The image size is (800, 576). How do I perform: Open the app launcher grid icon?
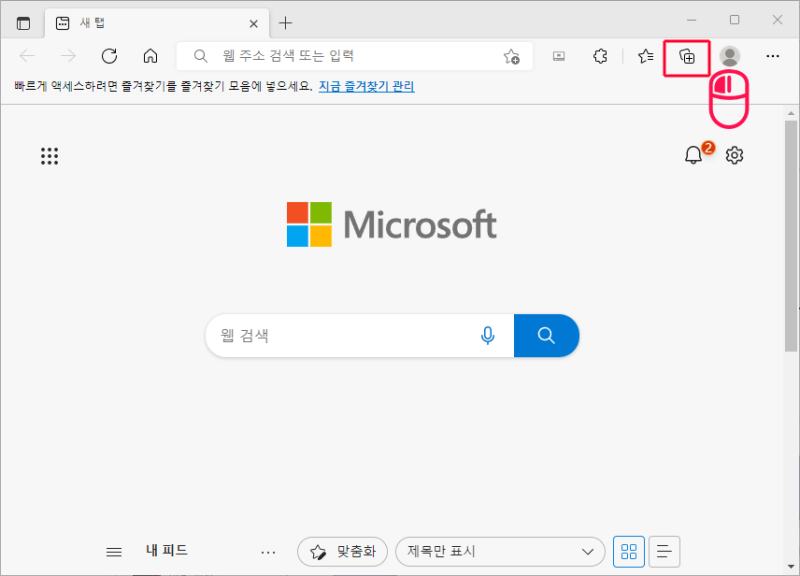(x=49, y=156)
